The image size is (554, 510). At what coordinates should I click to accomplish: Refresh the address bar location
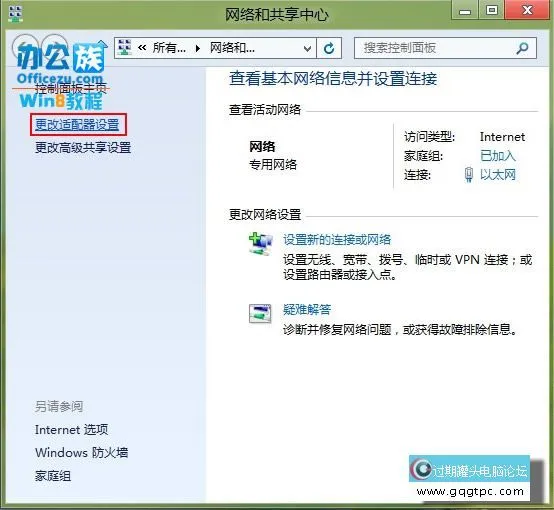pyautogui.click(x=329, y=48)
